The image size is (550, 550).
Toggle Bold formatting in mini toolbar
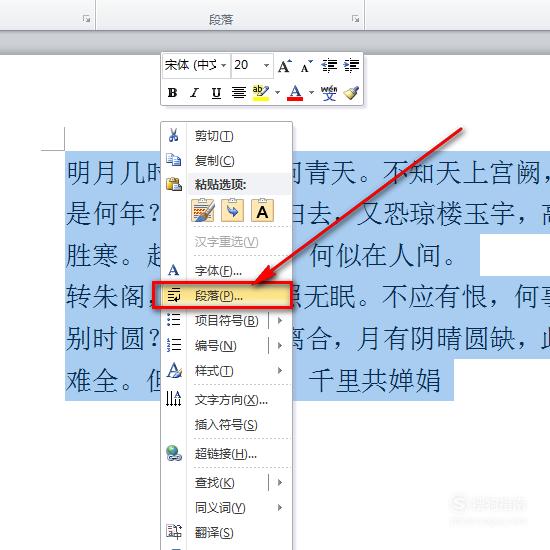point(172,93)
